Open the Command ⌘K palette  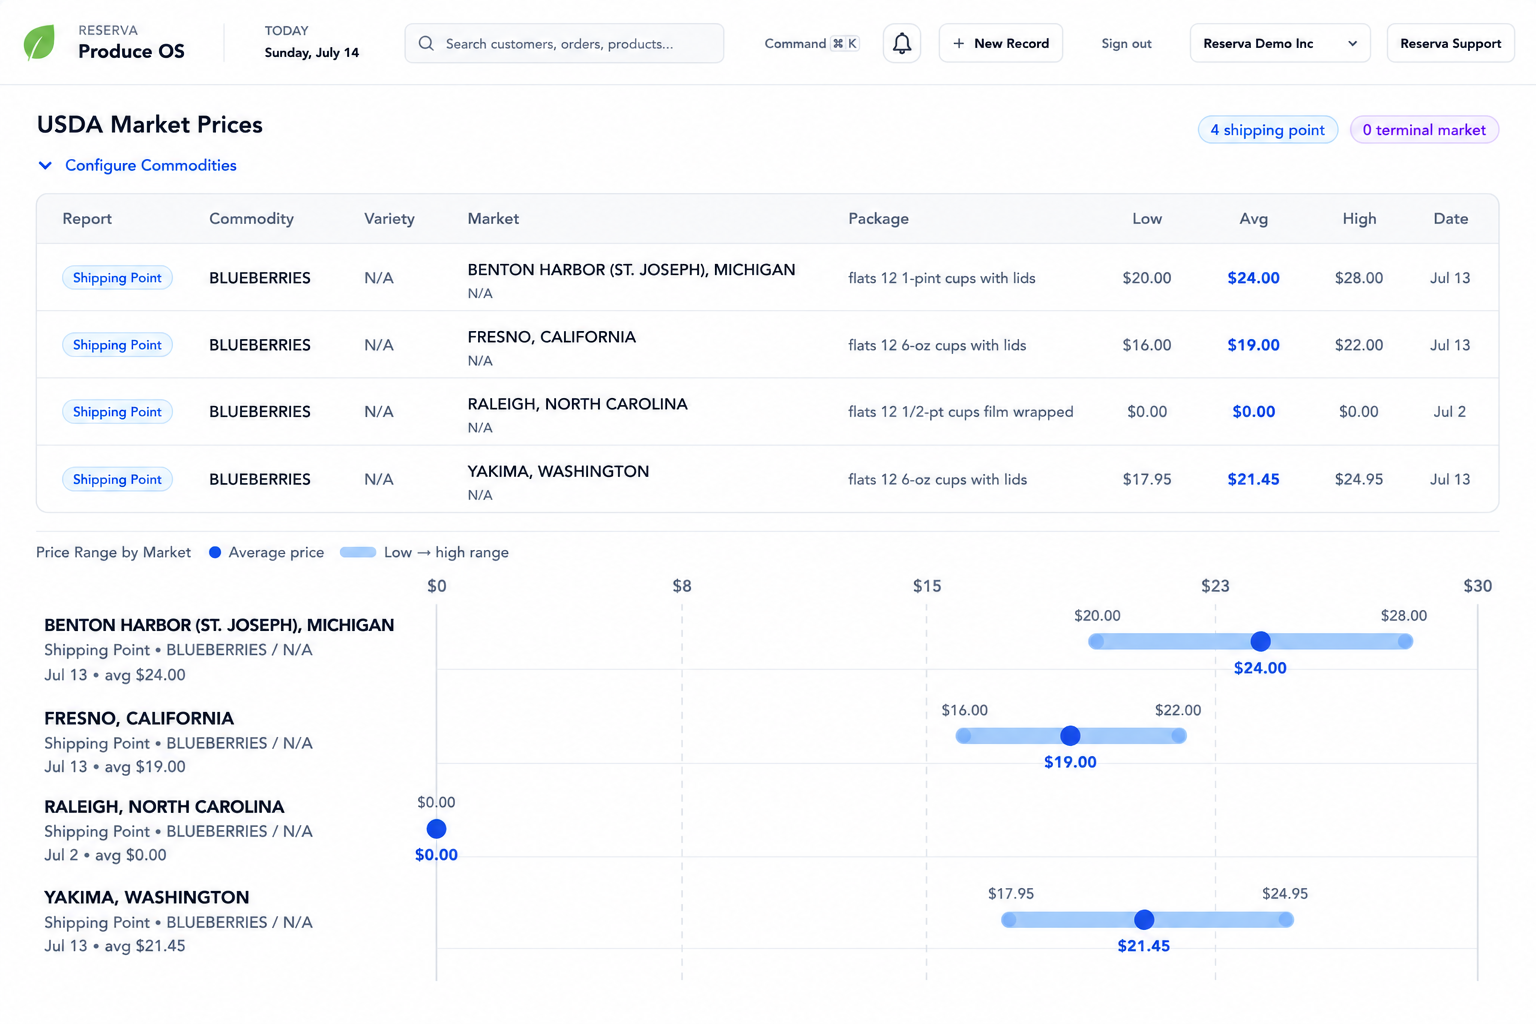coord(811,44)
